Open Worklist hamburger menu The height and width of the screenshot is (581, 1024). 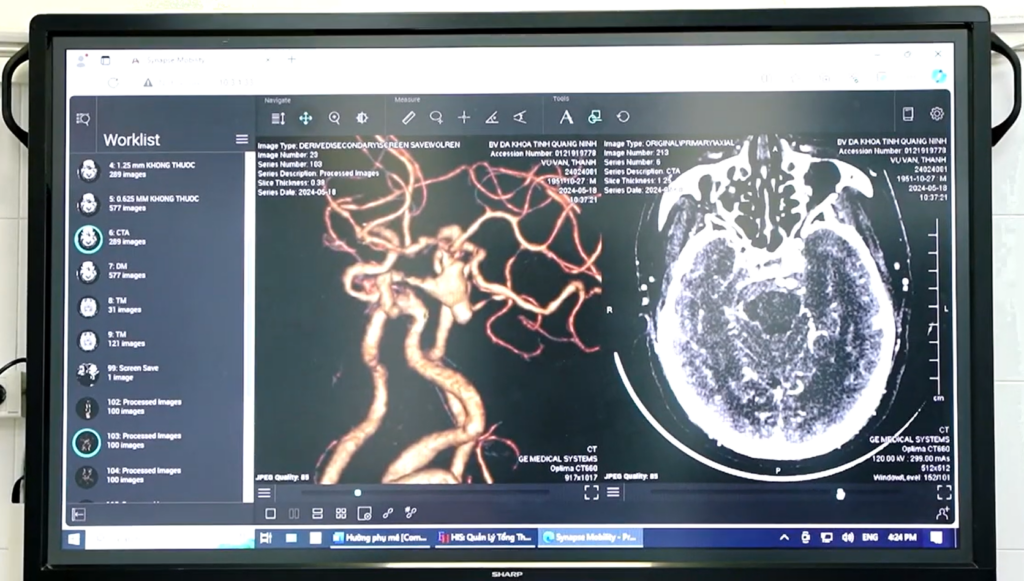(241, 139)
